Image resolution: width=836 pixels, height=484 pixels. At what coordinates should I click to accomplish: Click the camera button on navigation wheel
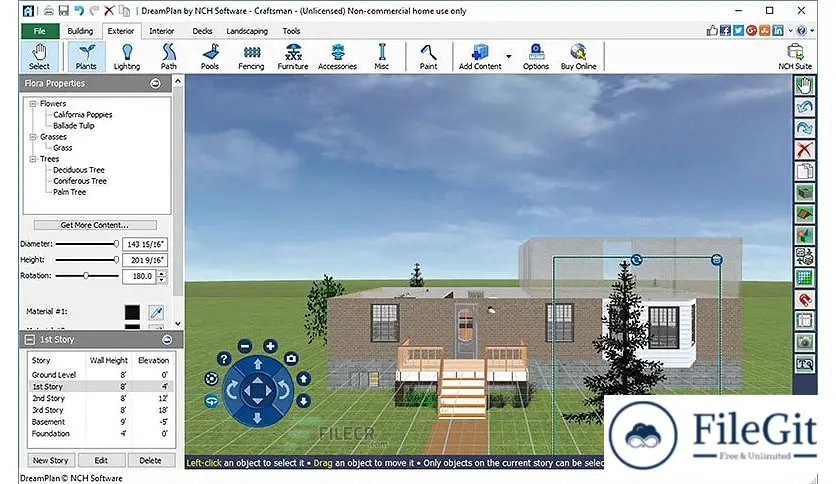coord(291,359)
